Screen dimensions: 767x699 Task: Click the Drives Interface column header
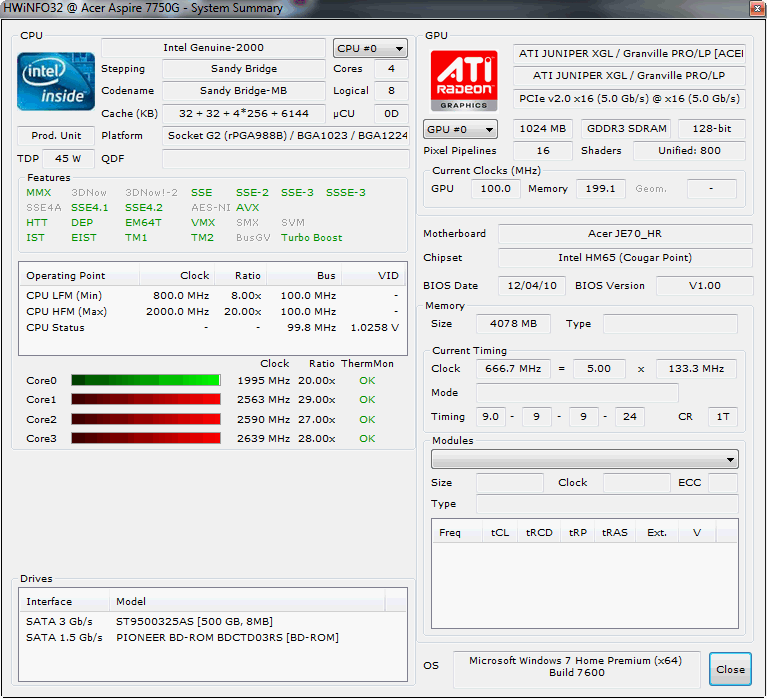click(x=64, y=601)
